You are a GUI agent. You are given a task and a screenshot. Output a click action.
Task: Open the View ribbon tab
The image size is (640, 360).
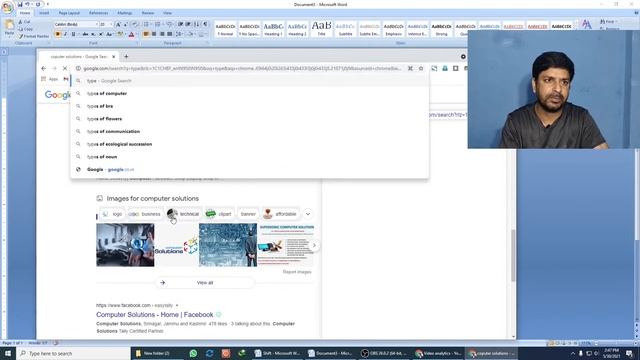(x=167, y=13)
